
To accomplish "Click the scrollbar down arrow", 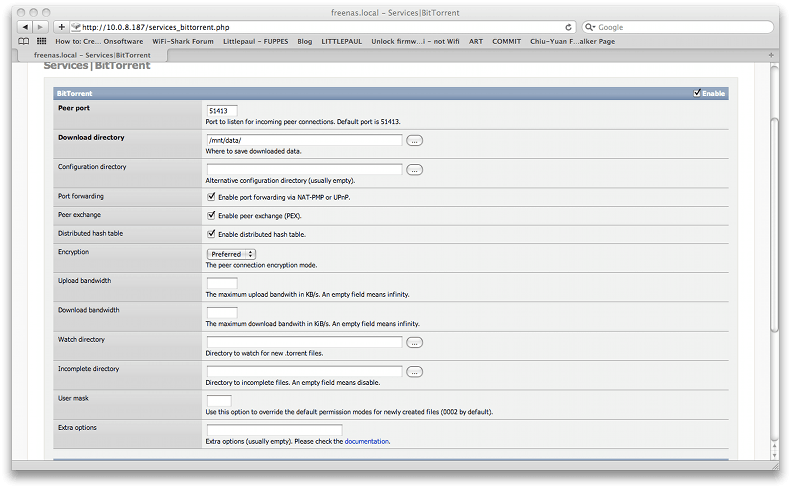I will coord(775,455).
